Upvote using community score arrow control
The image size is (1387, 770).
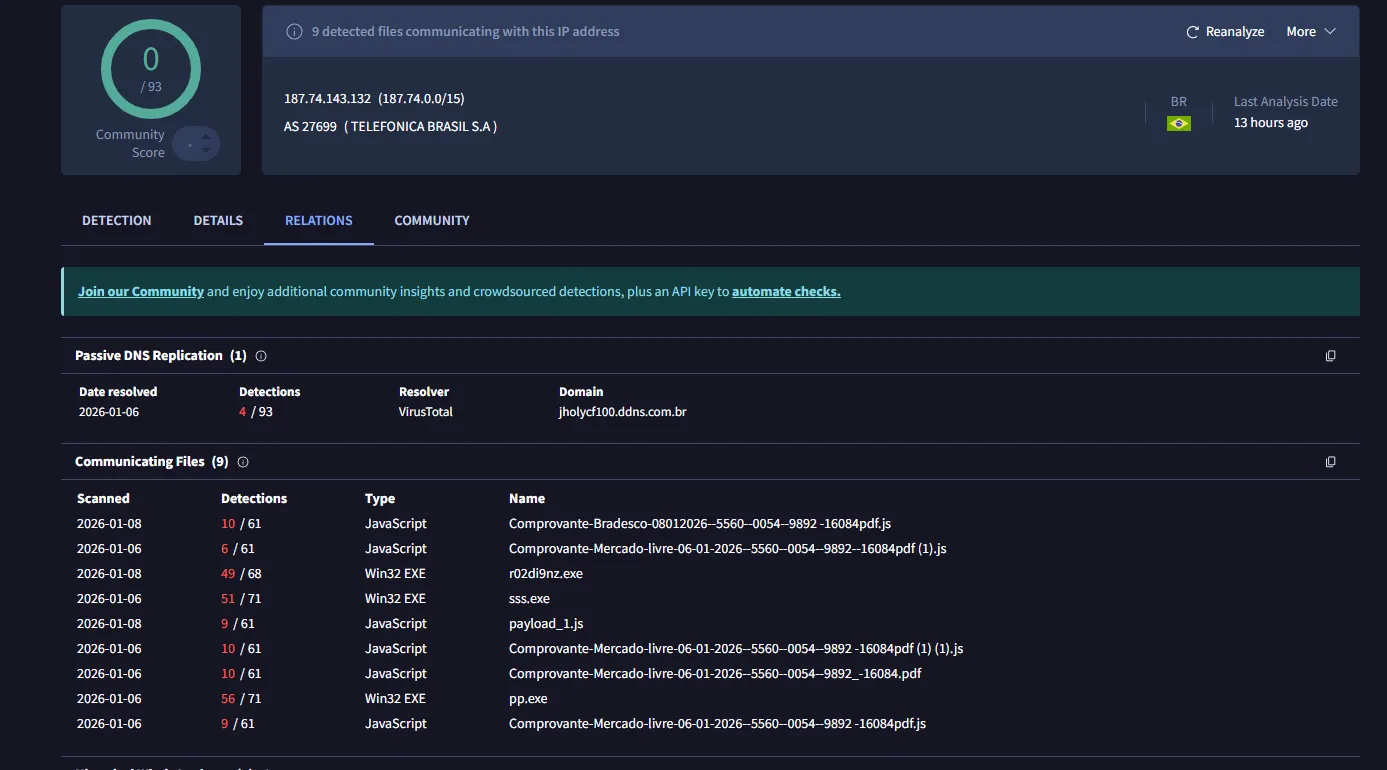coord(206,137)
